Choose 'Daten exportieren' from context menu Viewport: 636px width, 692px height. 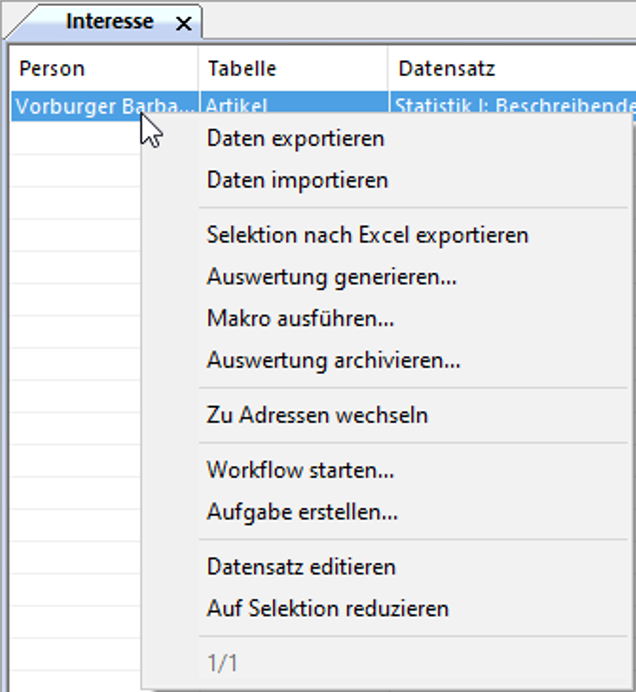(295, 139)
